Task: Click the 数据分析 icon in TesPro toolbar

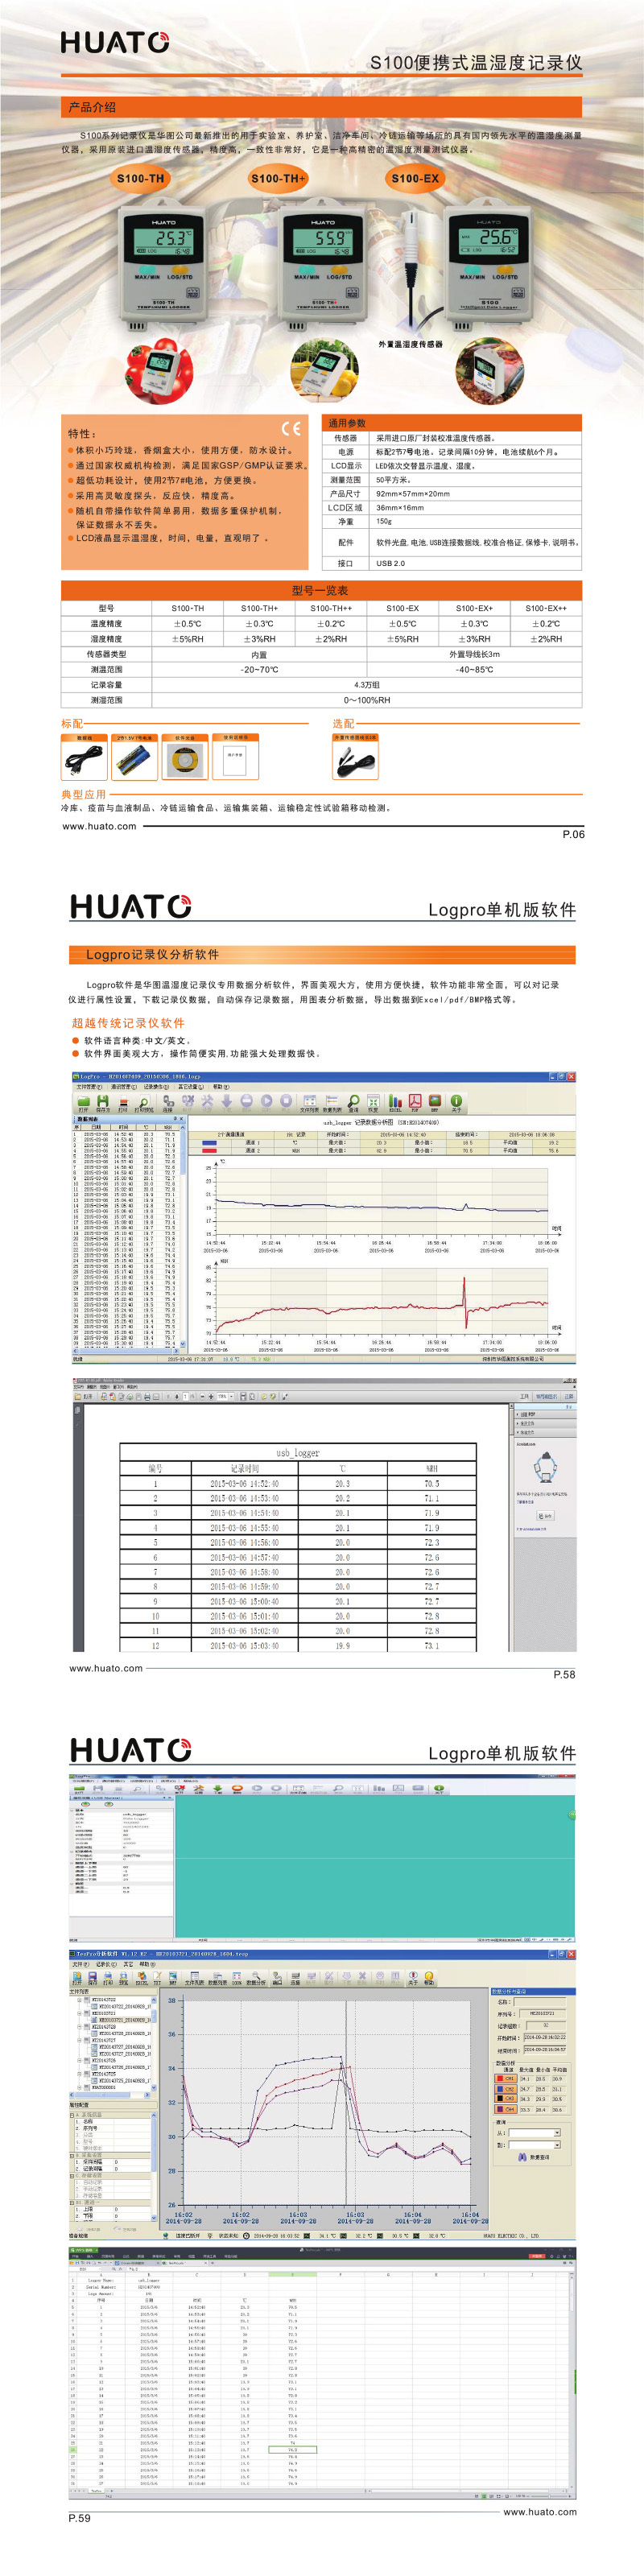Action: tap(255, 1978)
